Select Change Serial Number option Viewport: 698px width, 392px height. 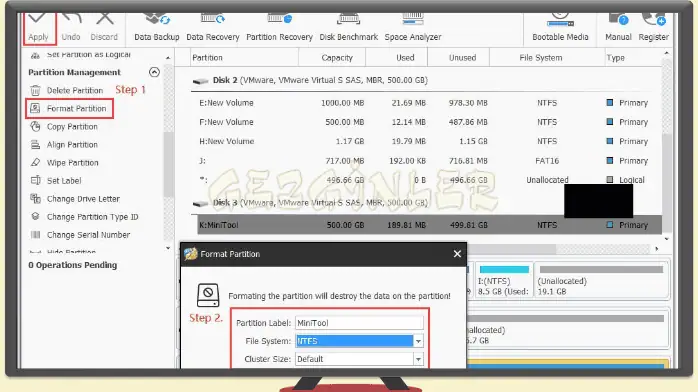(x=80, y=235)
